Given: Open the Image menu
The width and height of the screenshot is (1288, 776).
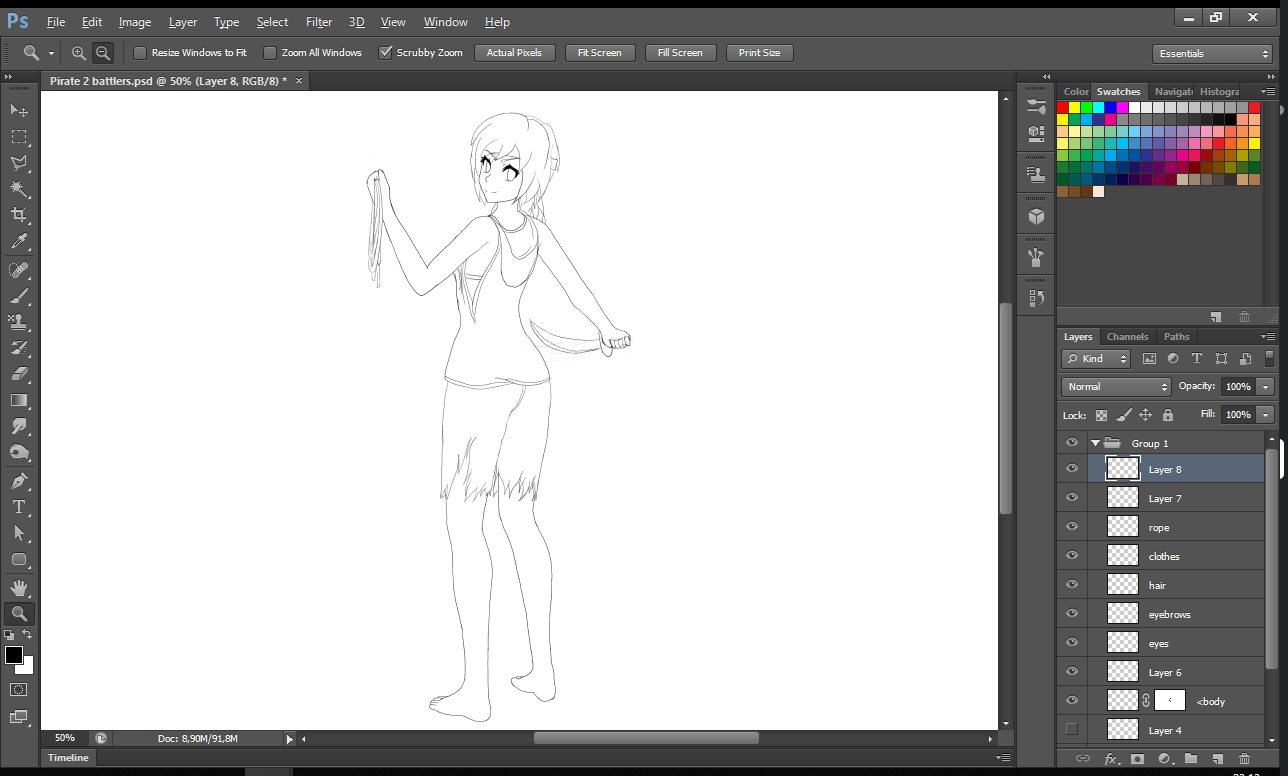Looking at the screenshot, I should point(135,21).
